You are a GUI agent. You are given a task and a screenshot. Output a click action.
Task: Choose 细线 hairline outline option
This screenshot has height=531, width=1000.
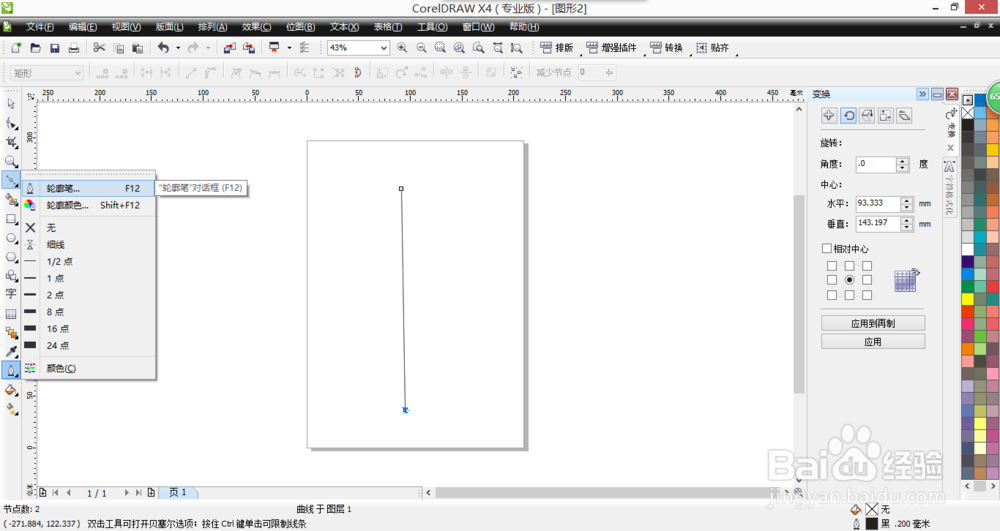point(89,245)
